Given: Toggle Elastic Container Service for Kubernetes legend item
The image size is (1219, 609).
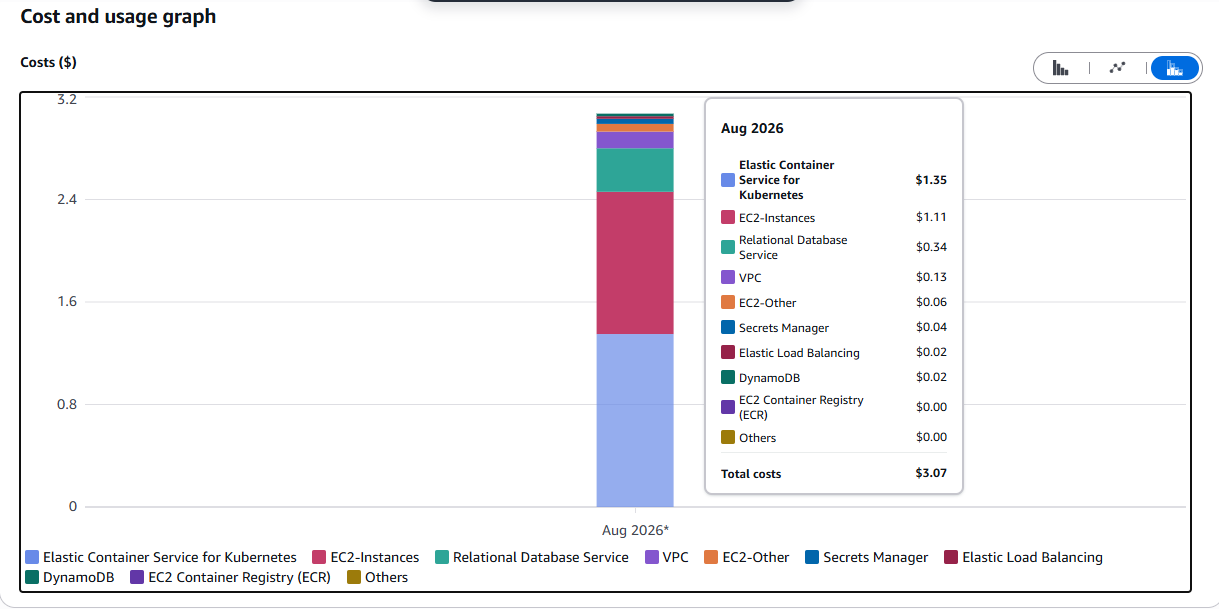Looking at the screenshot, I should pyautogui.click(x=161, y=557).
